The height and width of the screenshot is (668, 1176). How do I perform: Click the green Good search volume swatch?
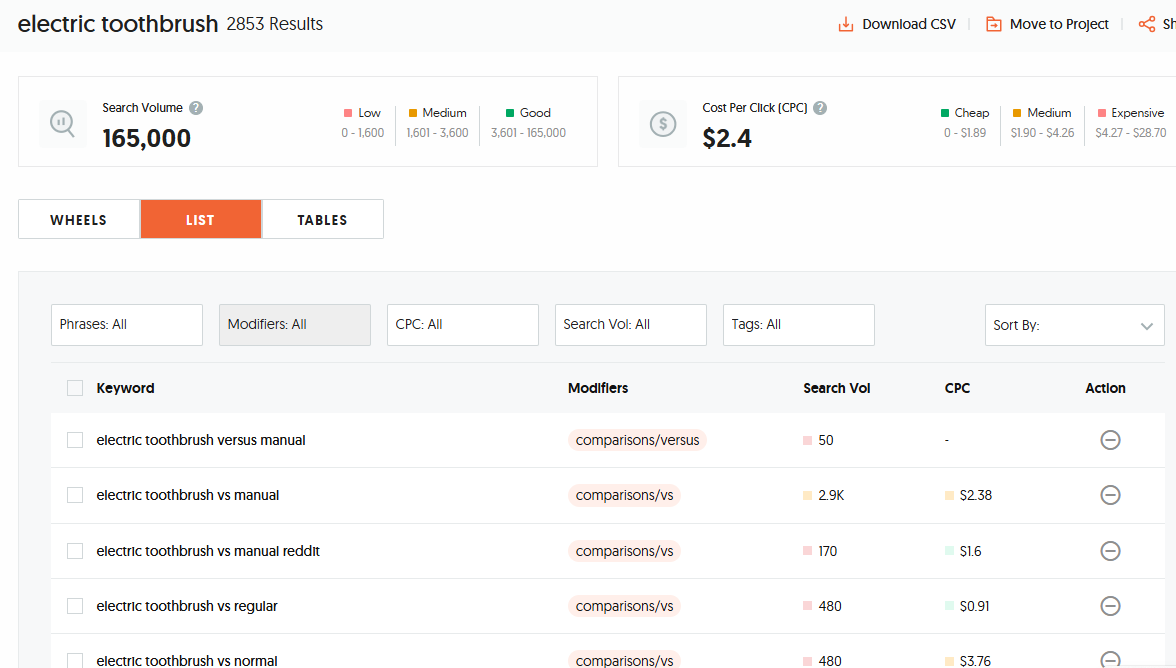click(x=510, y=113)
